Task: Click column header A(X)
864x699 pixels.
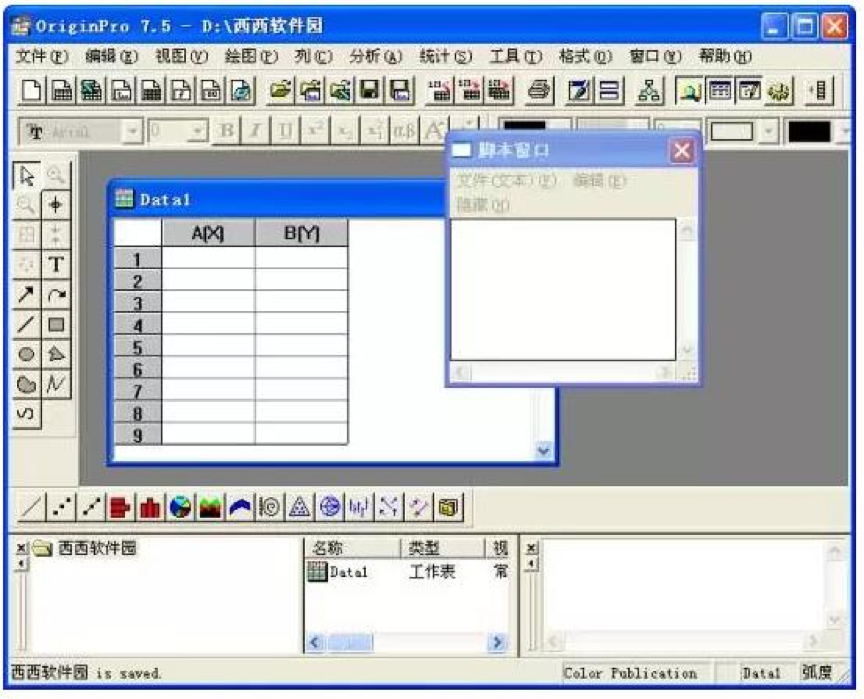Action: click(x=208, y=233)
